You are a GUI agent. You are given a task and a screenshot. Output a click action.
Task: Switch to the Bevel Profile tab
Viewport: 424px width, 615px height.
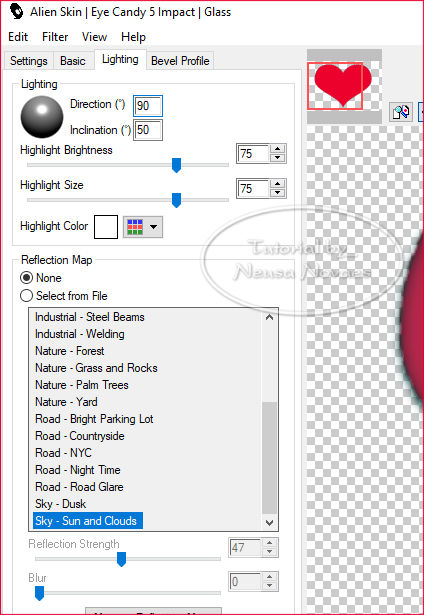click(x=180, y=61)
